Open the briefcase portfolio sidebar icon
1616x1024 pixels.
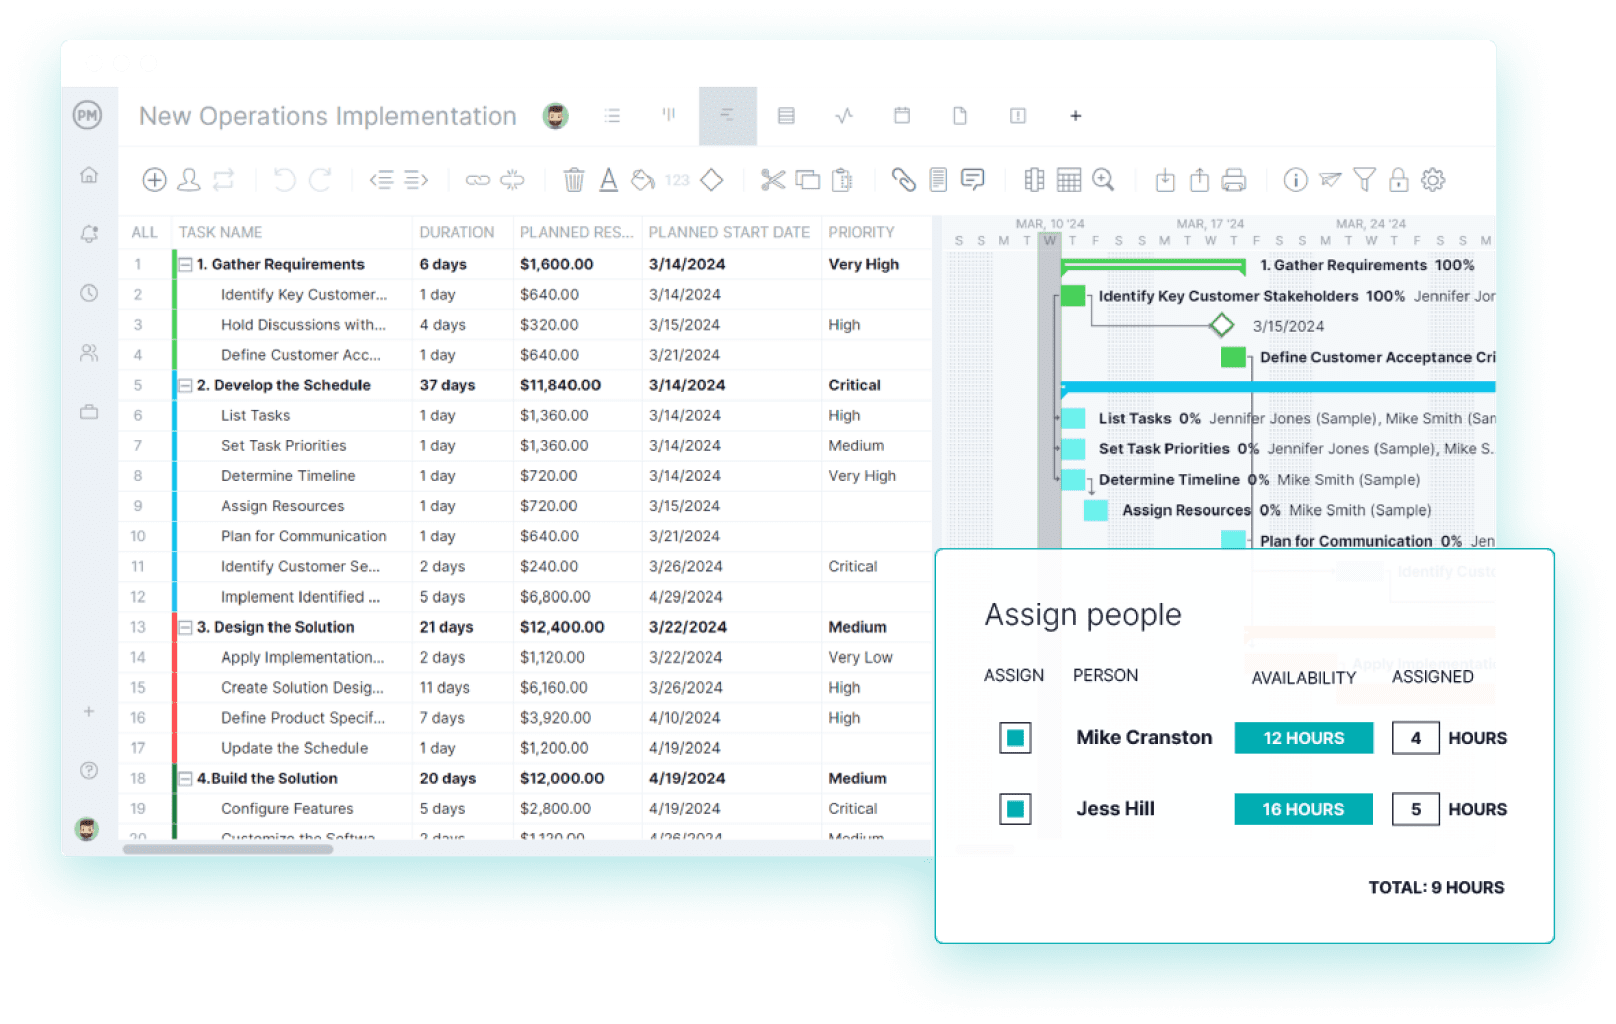[x=89, y=412]
